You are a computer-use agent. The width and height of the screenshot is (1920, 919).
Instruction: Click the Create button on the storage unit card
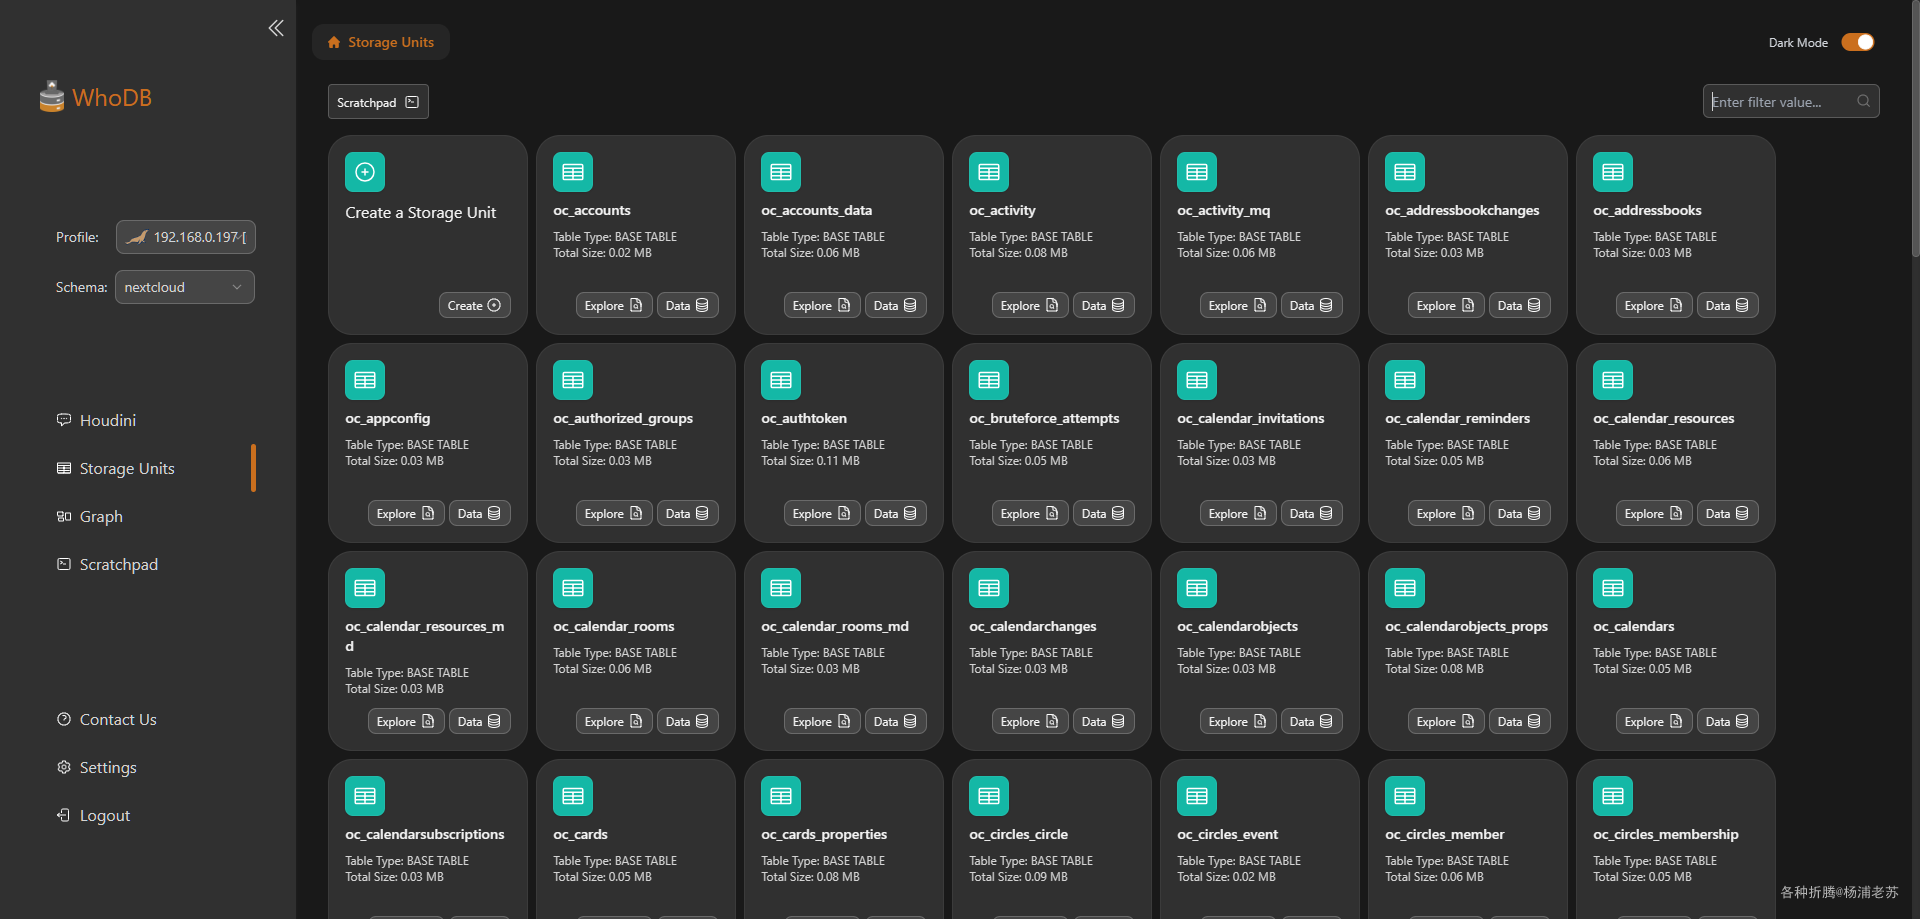(x=475, y=306)
